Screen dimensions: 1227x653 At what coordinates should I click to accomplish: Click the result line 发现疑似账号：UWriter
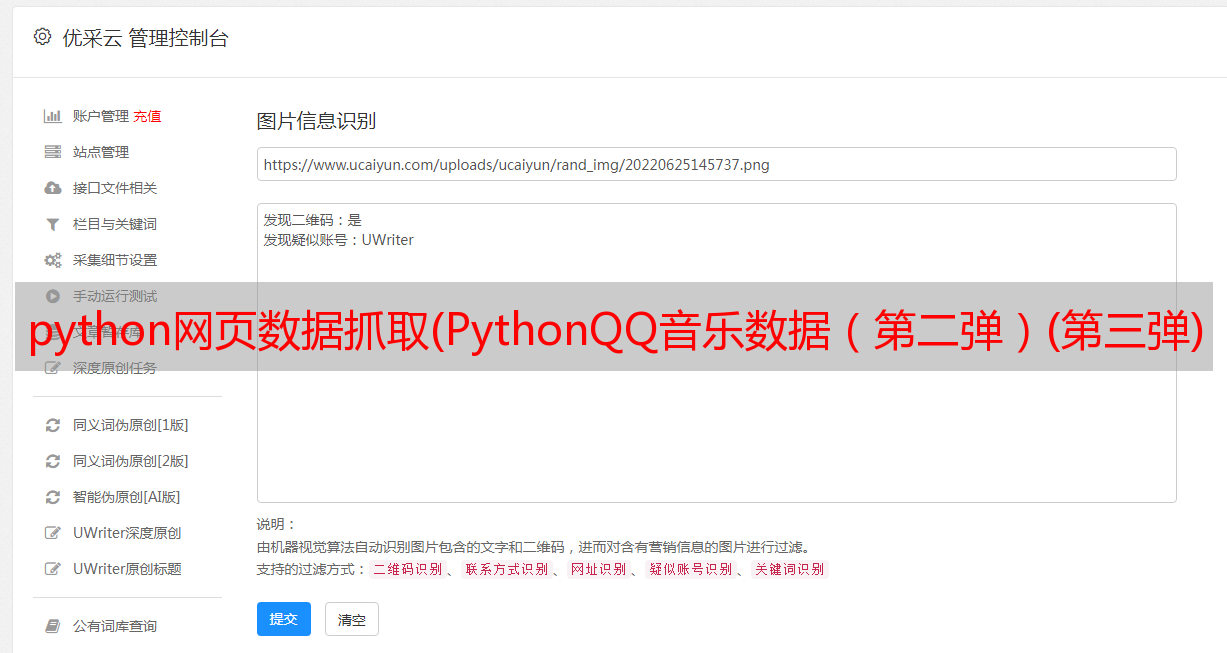338,240
